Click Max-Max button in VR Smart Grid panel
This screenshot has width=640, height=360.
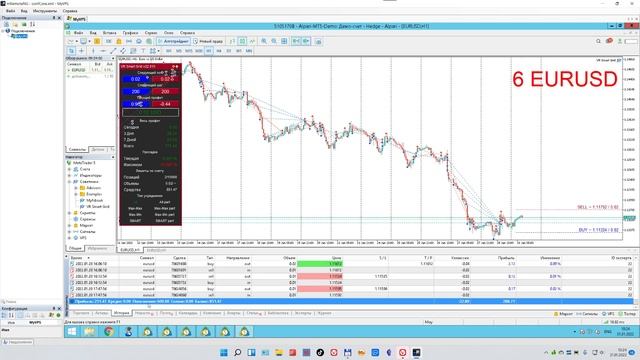tap(135, 208)
